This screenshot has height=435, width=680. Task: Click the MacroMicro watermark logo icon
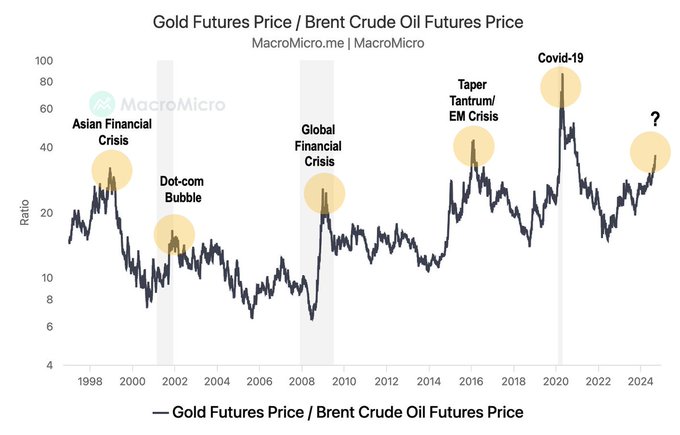click(x=102, y=104)
